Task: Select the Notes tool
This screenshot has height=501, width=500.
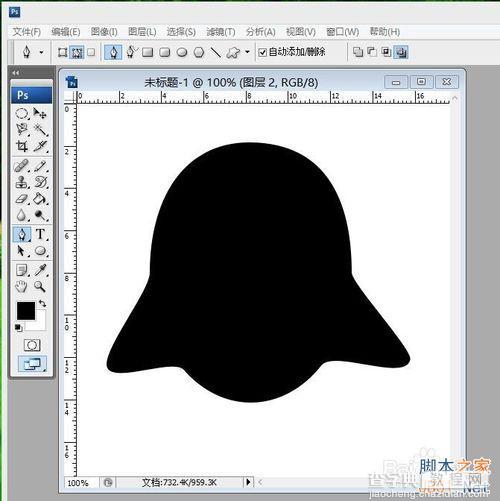Action: click(x=22, y=270)
